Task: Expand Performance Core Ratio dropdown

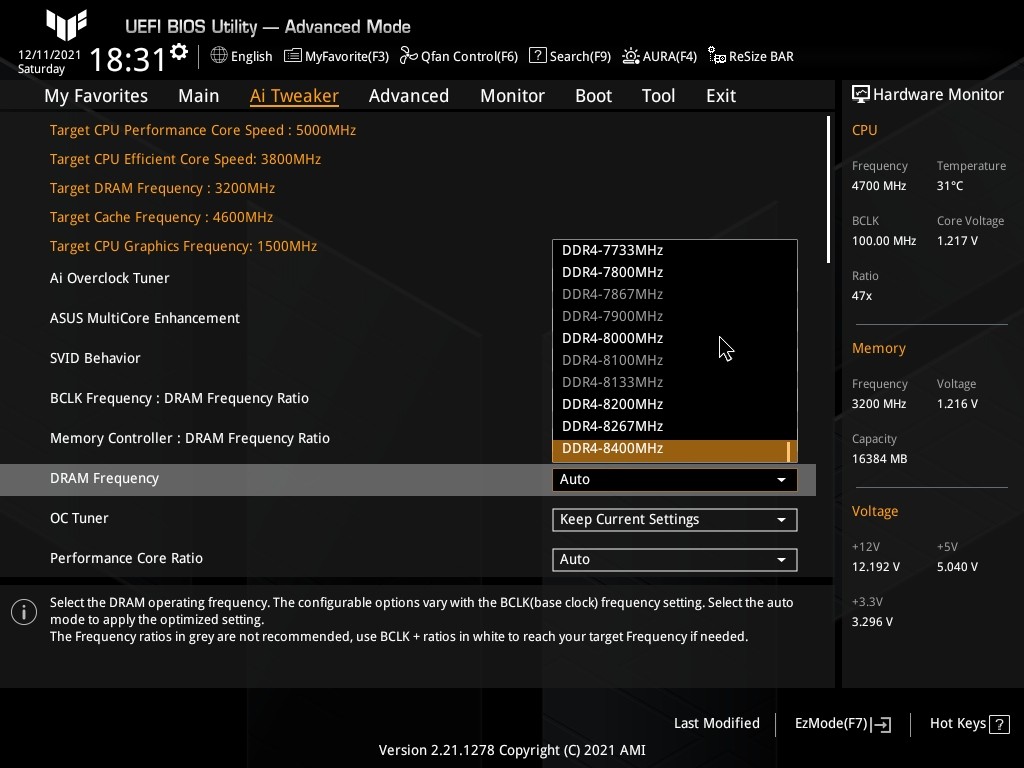Action: [674, 559]
